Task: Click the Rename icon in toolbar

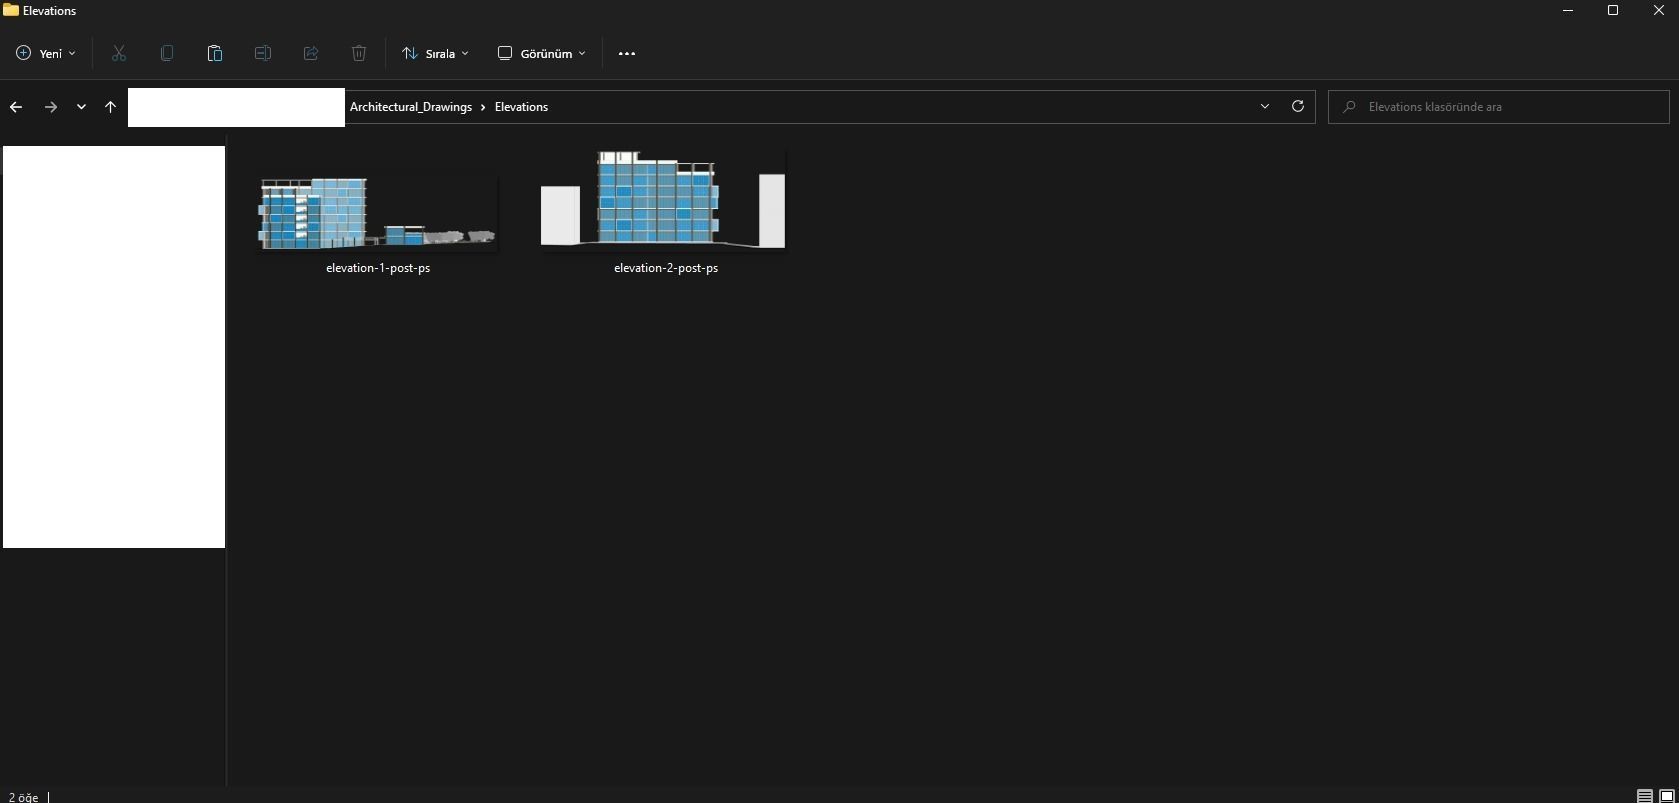Action: tap(263, 53)
